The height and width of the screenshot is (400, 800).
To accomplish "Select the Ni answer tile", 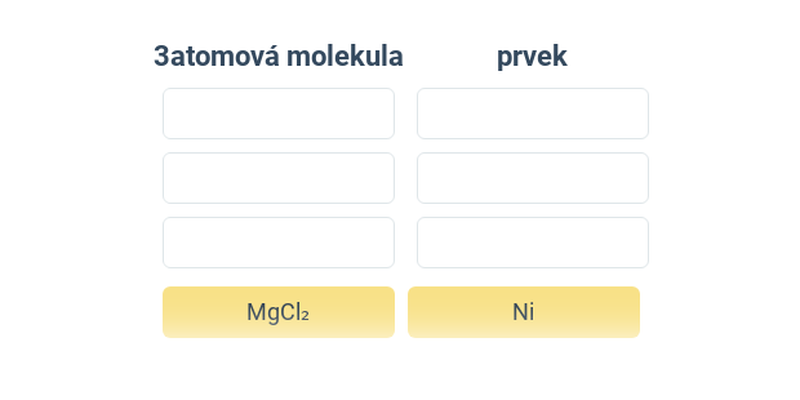I will [x=523, y=312].
